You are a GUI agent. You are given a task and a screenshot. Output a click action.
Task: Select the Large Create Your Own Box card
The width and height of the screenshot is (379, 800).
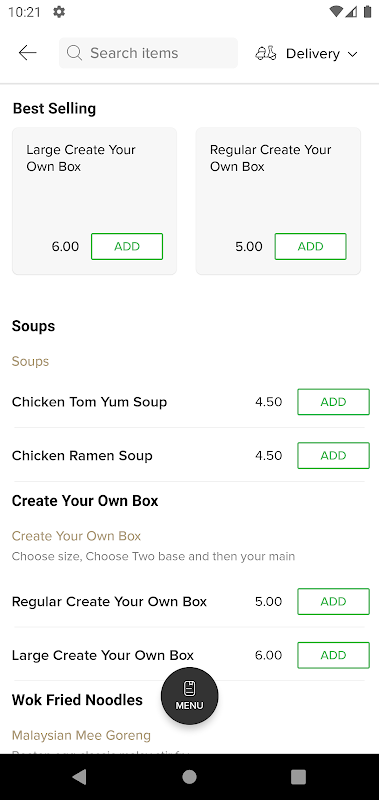(x=94, y=201)
